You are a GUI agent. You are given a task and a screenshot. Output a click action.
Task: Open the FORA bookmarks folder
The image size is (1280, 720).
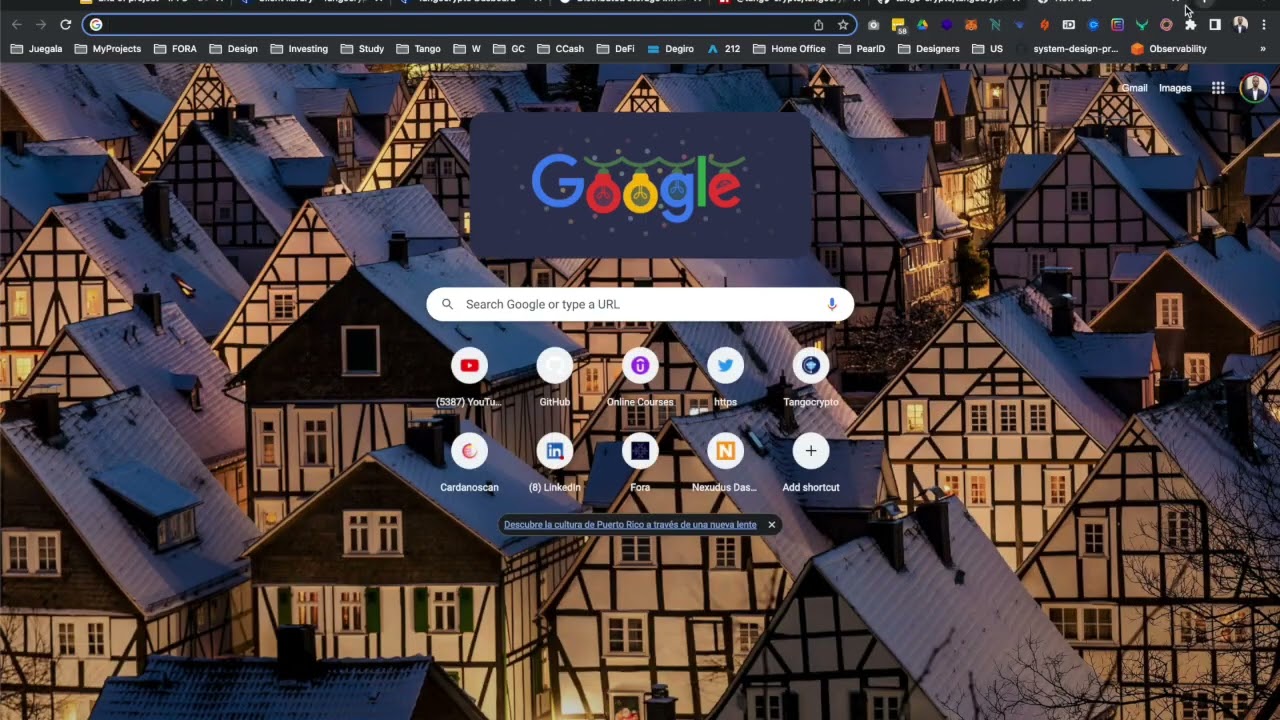pos(176,48)
